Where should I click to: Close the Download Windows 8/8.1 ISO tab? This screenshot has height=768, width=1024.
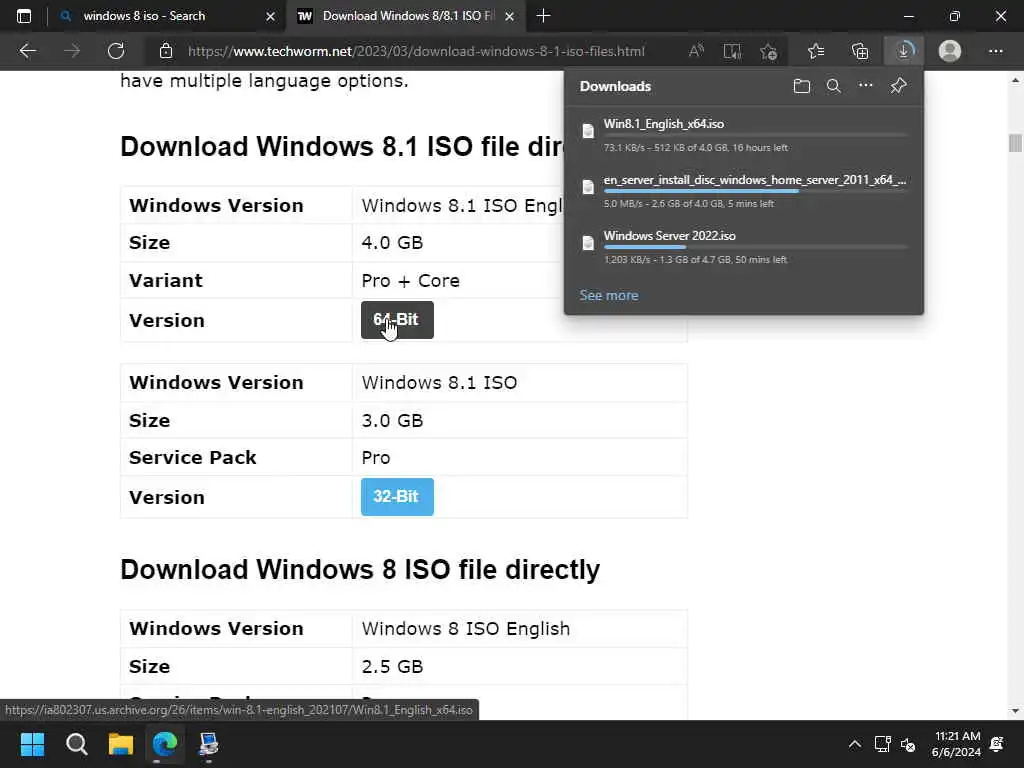click(x=509, y=16)
